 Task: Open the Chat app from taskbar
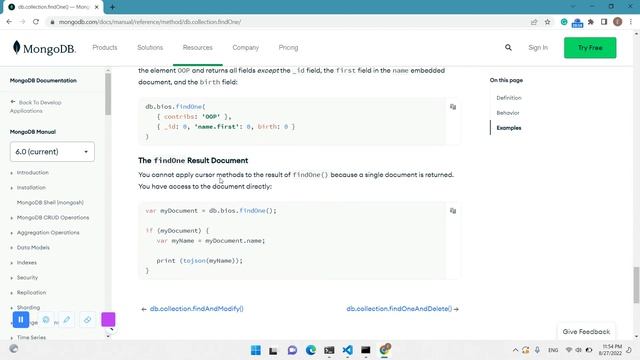pyautogui.click(x=292, y=350)
